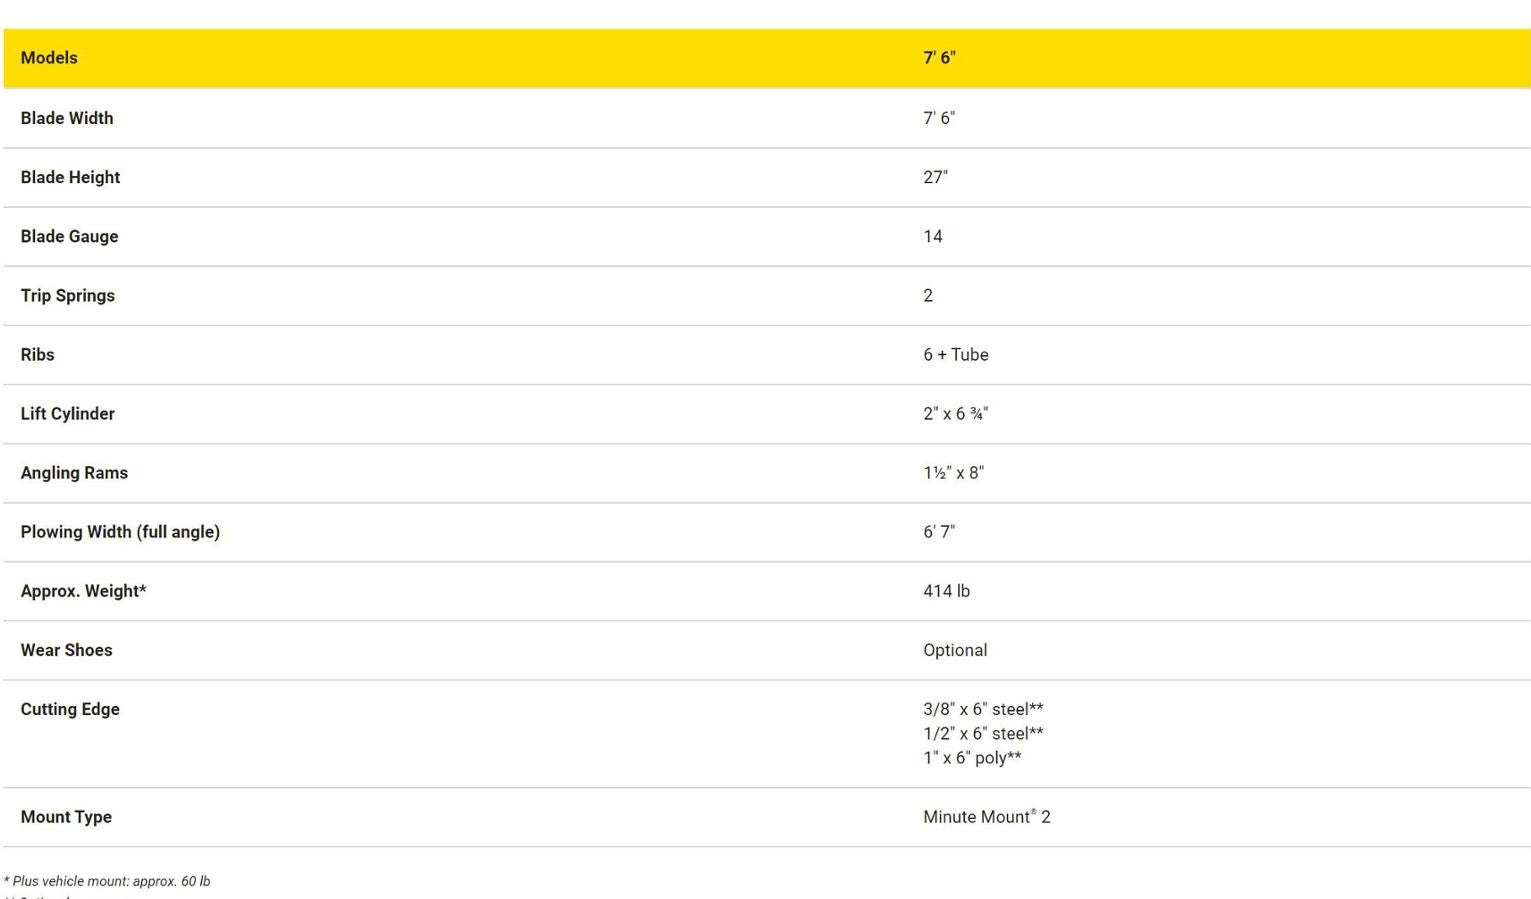The image size is (1531, 899).
Task: Click the Approx. Weight* label
Action: (x=83, y=590)
